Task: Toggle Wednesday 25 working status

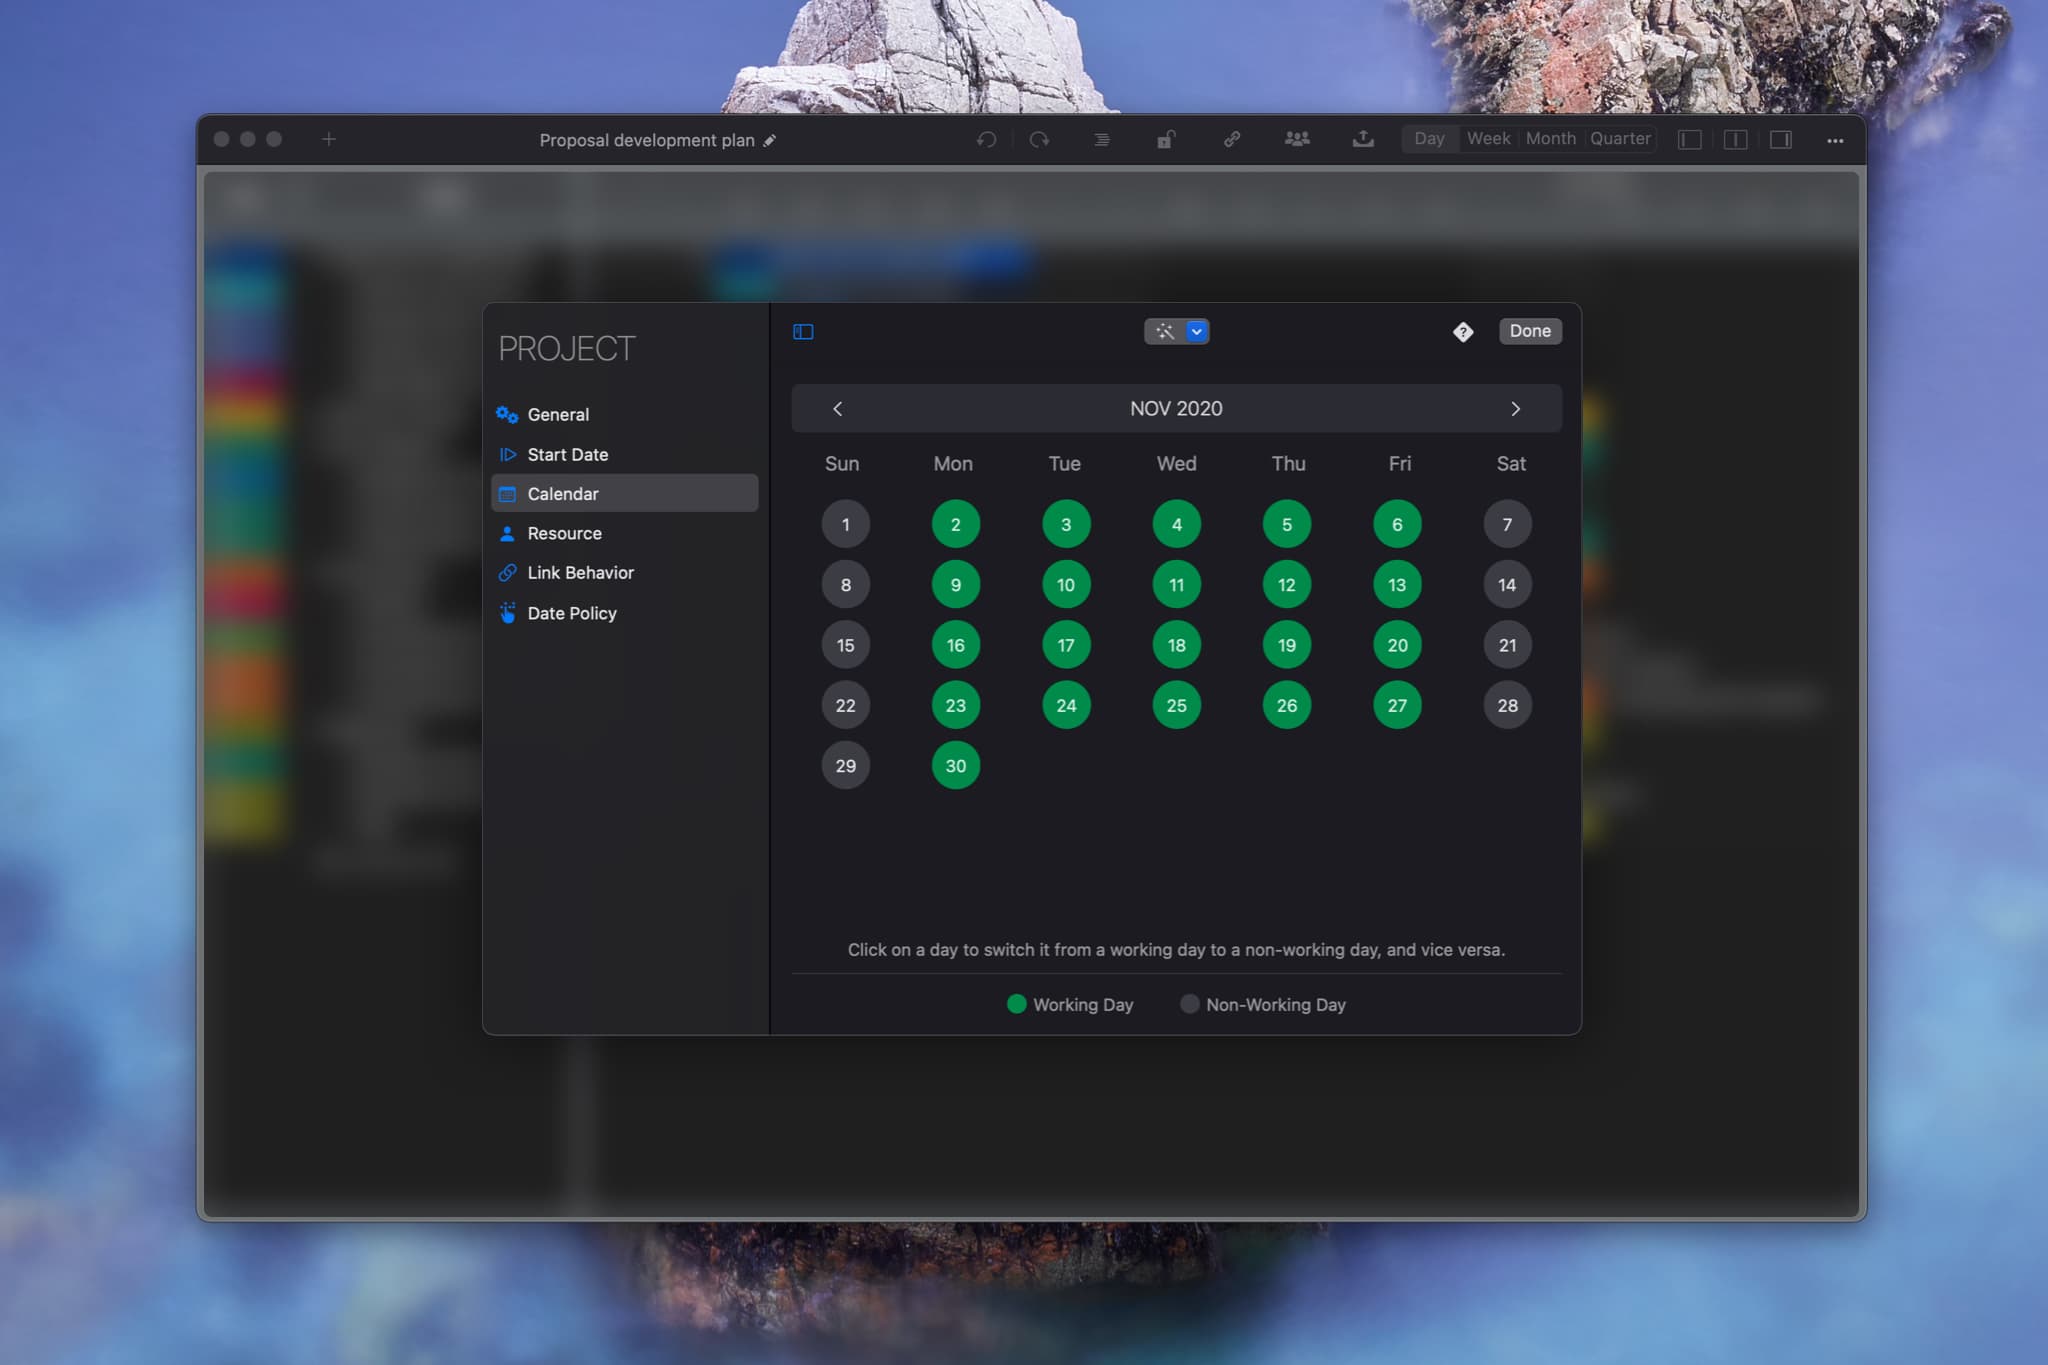Action: point(1176,705)
